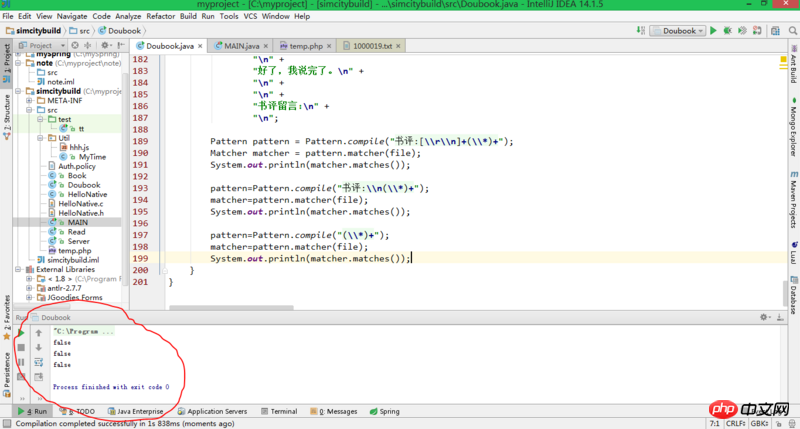Image resolution: width=800 pixels, height=429 pixels.
Task: Open the Java Enterprise tool window
Action: (136, 411)
